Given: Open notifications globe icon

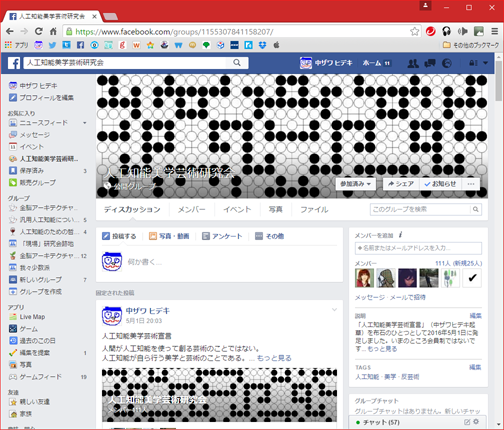Looking at the screenshot, I should 447,63.
